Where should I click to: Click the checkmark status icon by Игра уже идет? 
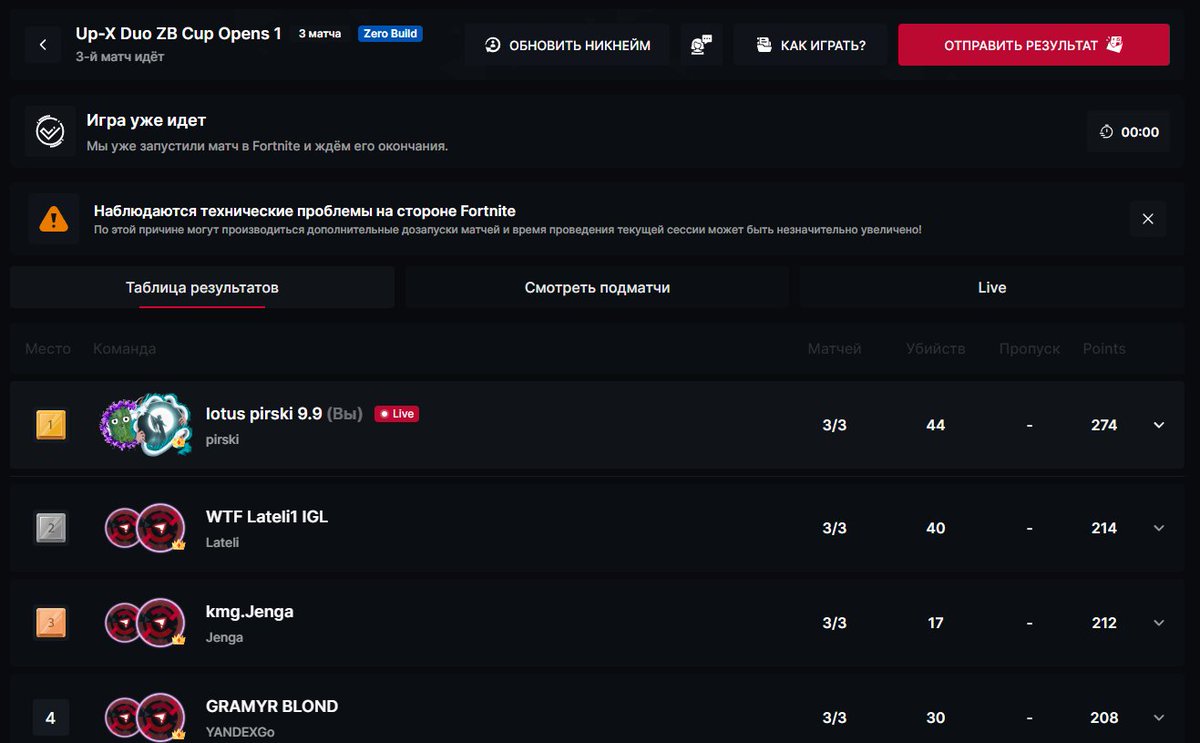[x=50, y=131]
